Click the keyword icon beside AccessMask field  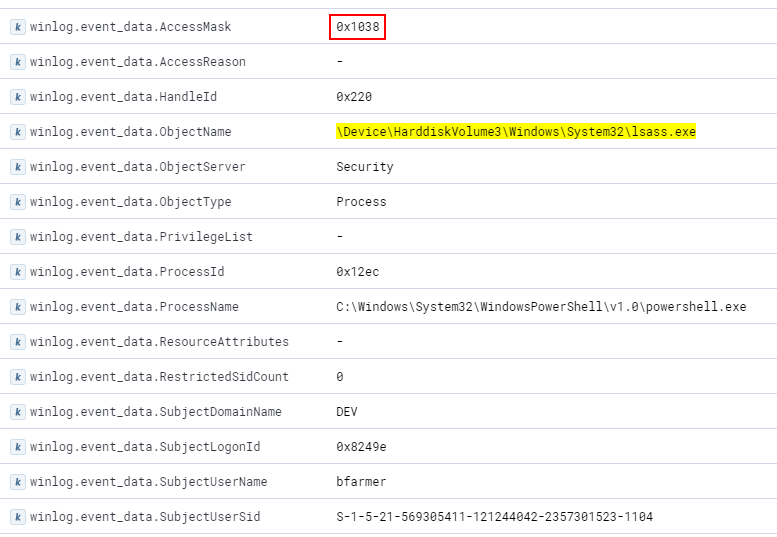(x=17, y=27)
